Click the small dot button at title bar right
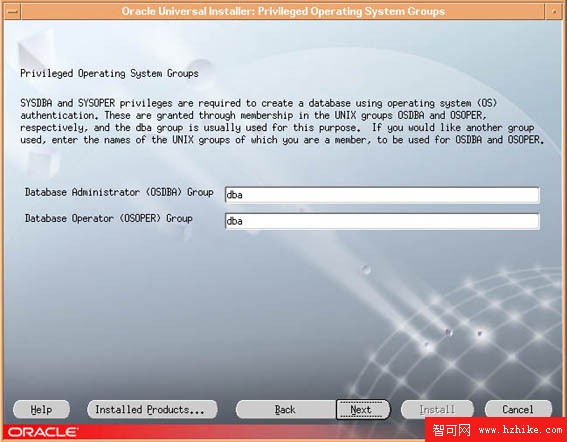 click(x=554, y=11)
